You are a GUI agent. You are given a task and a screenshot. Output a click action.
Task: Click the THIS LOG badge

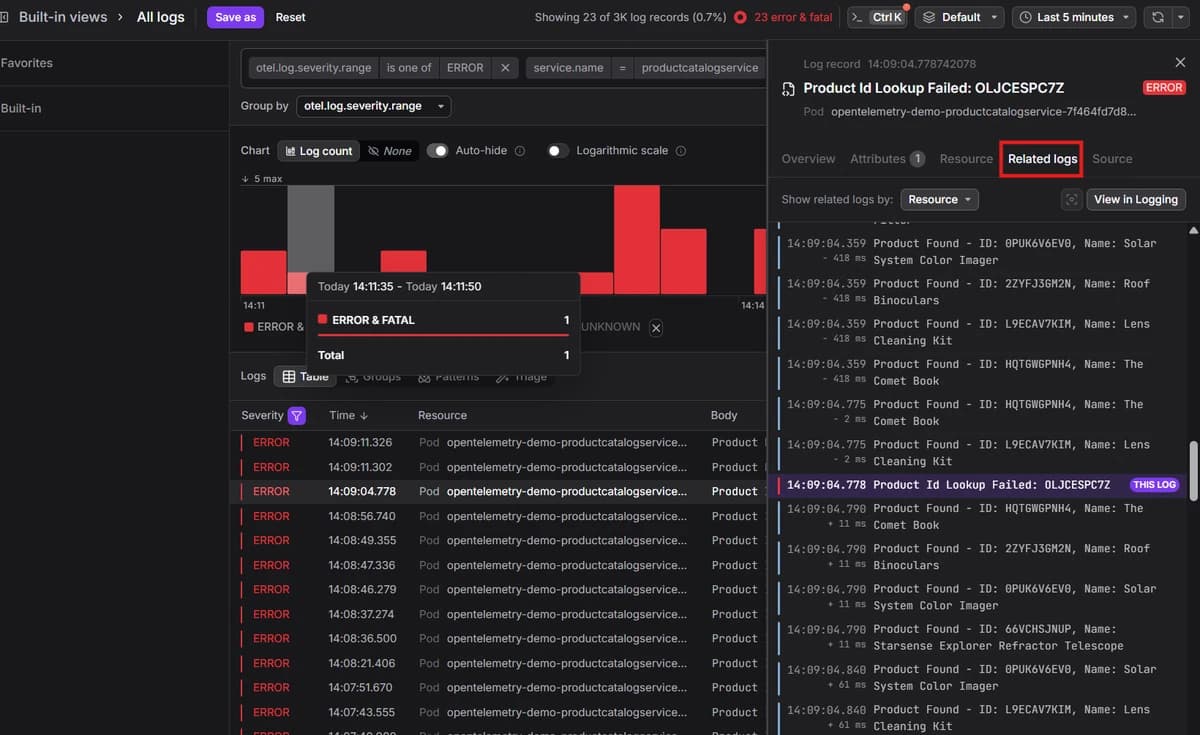(1154, 485)
